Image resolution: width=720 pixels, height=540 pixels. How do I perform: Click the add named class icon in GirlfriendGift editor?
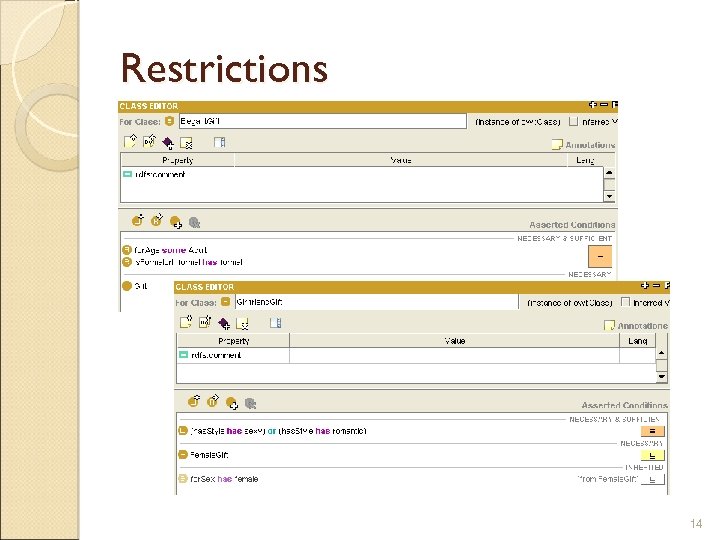[231, 403]
